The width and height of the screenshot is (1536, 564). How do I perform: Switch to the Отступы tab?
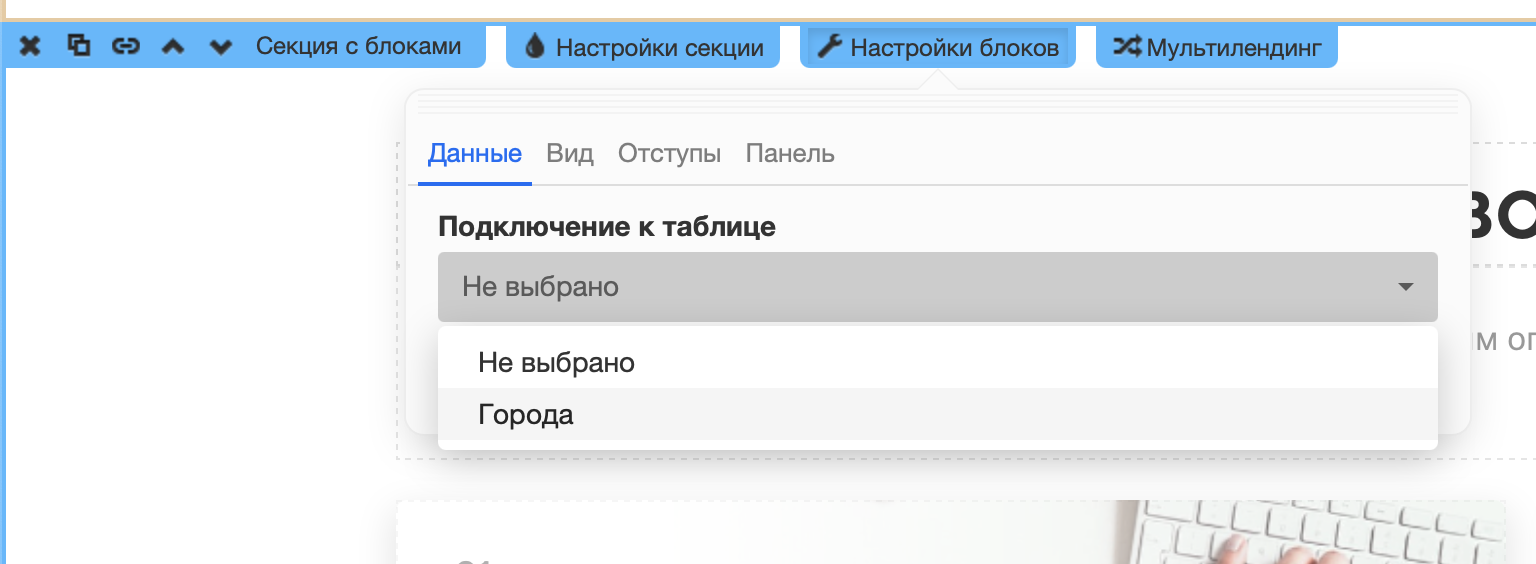coord(669,154)
